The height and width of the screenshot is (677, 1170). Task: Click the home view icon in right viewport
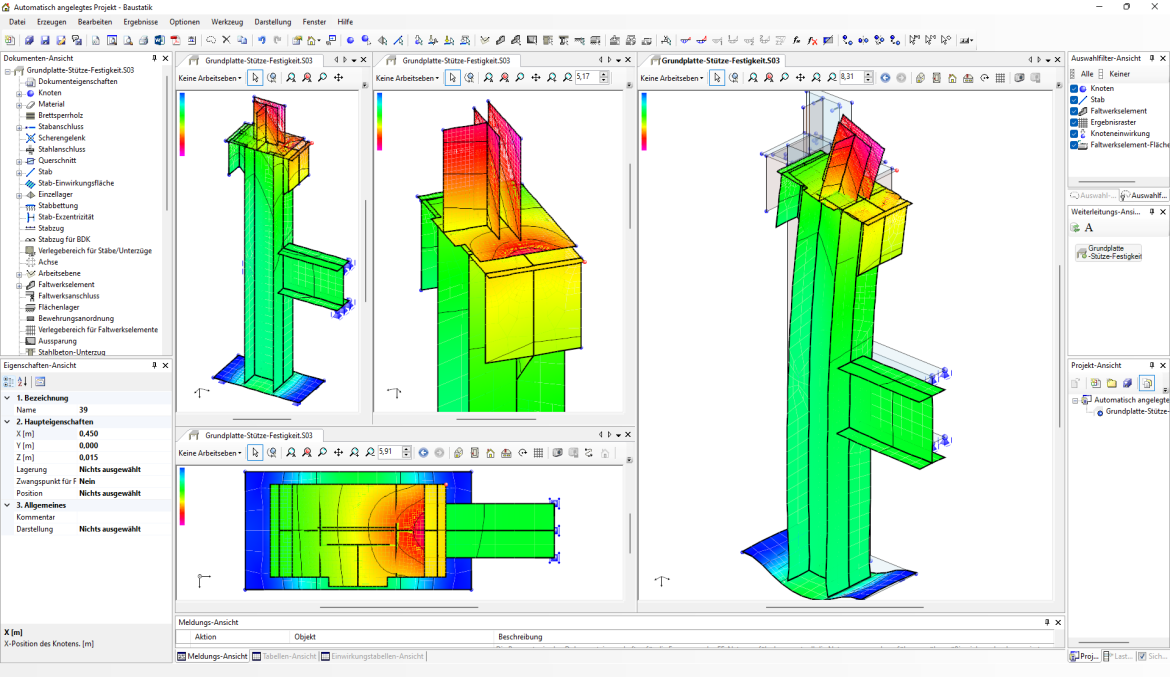tap(952, 78)
